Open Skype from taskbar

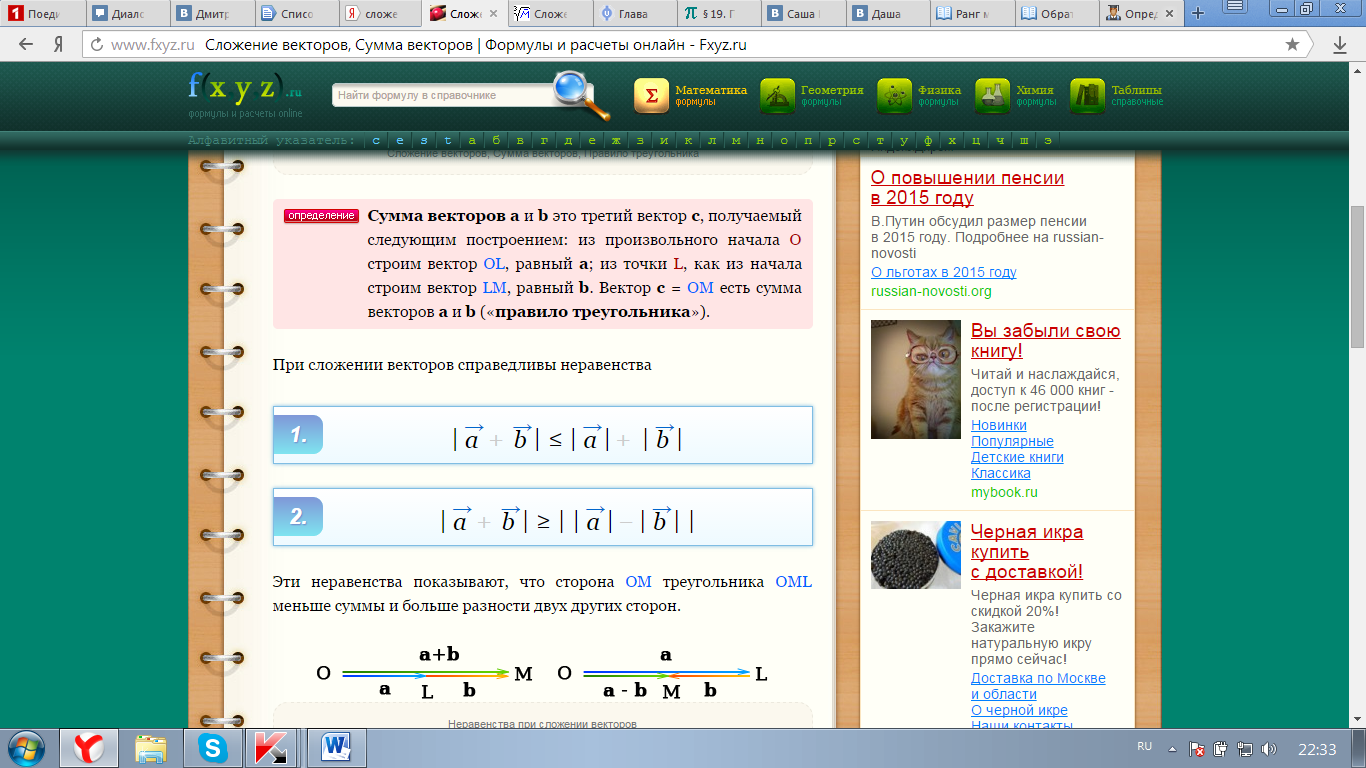212,748
